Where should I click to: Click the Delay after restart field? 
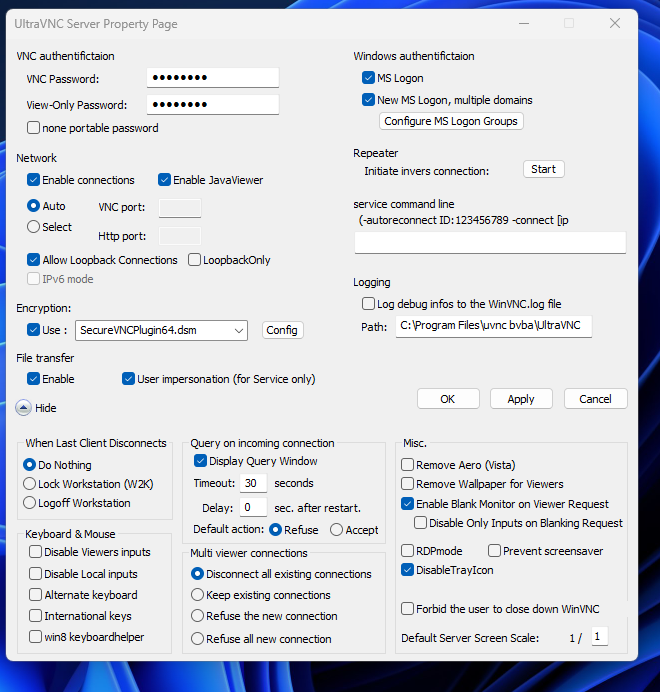(253, 508)
